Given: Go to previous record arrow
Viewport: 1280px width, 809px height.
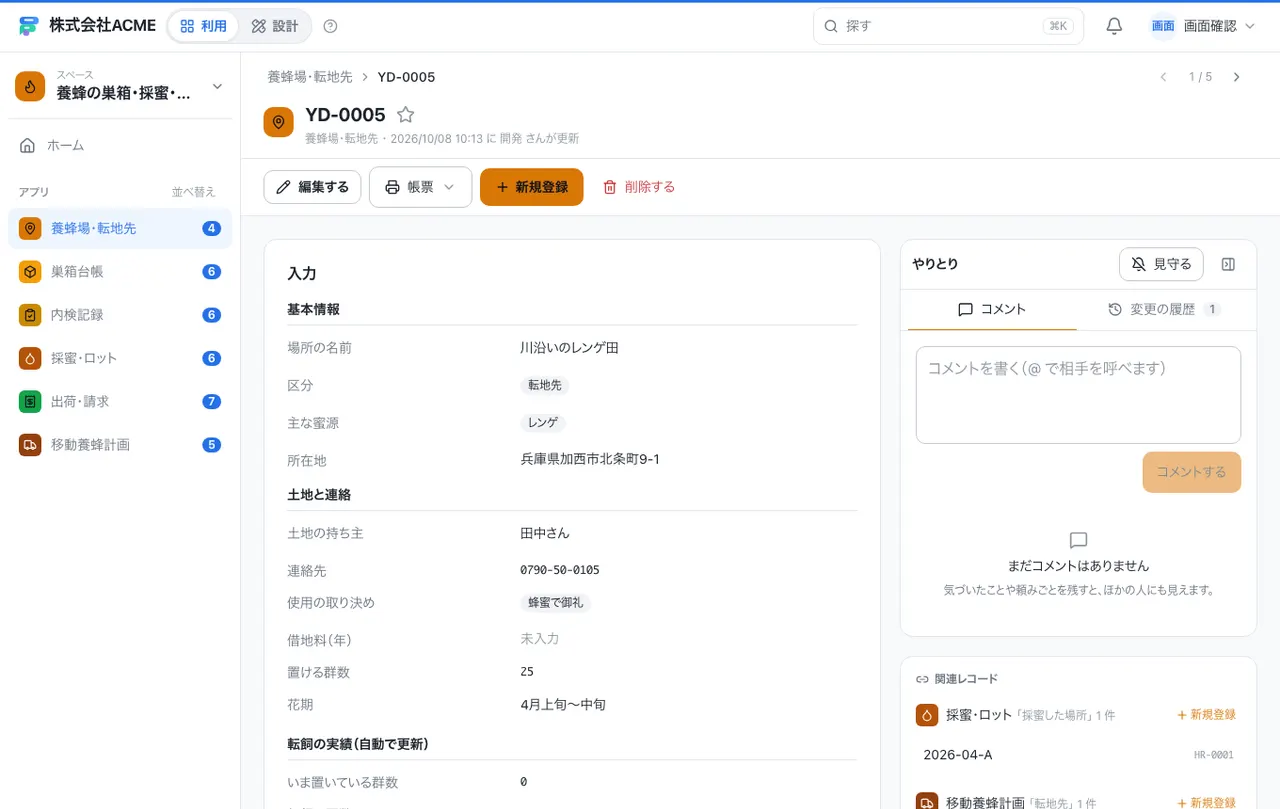Looking at the screenshot, I should point(1163,77).
